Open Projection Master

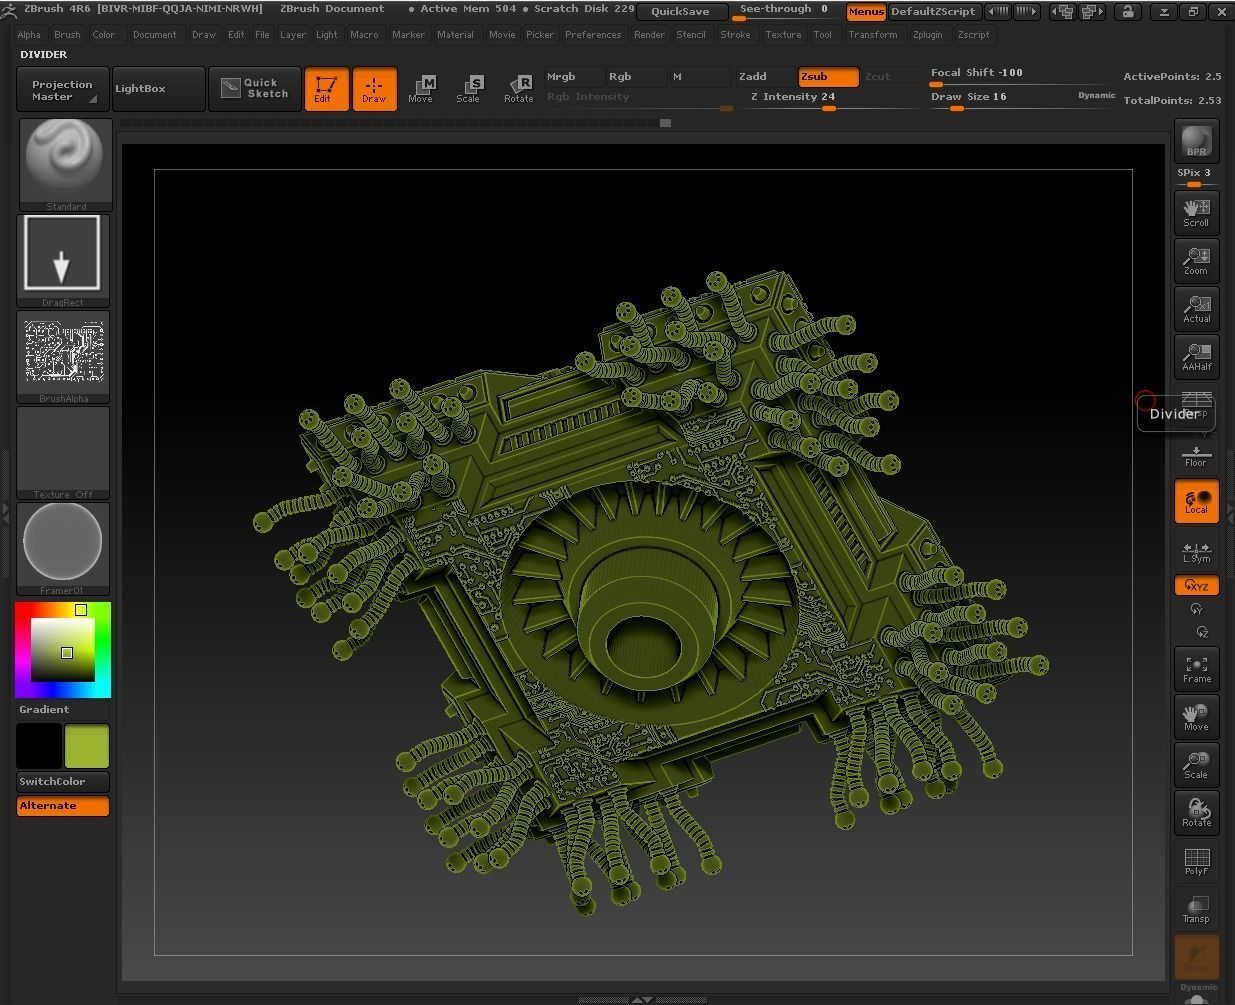tap(62, 89)
